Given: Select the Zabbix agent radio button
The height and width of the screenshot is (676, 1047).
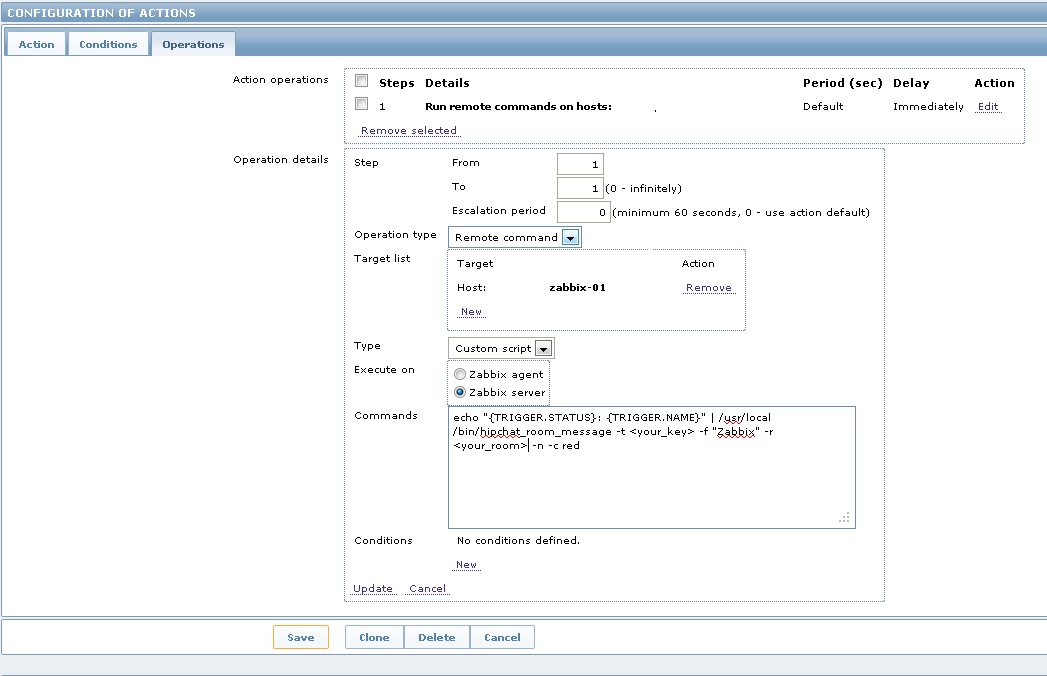Looking at the screenshot, I should (x=458, y=374).
